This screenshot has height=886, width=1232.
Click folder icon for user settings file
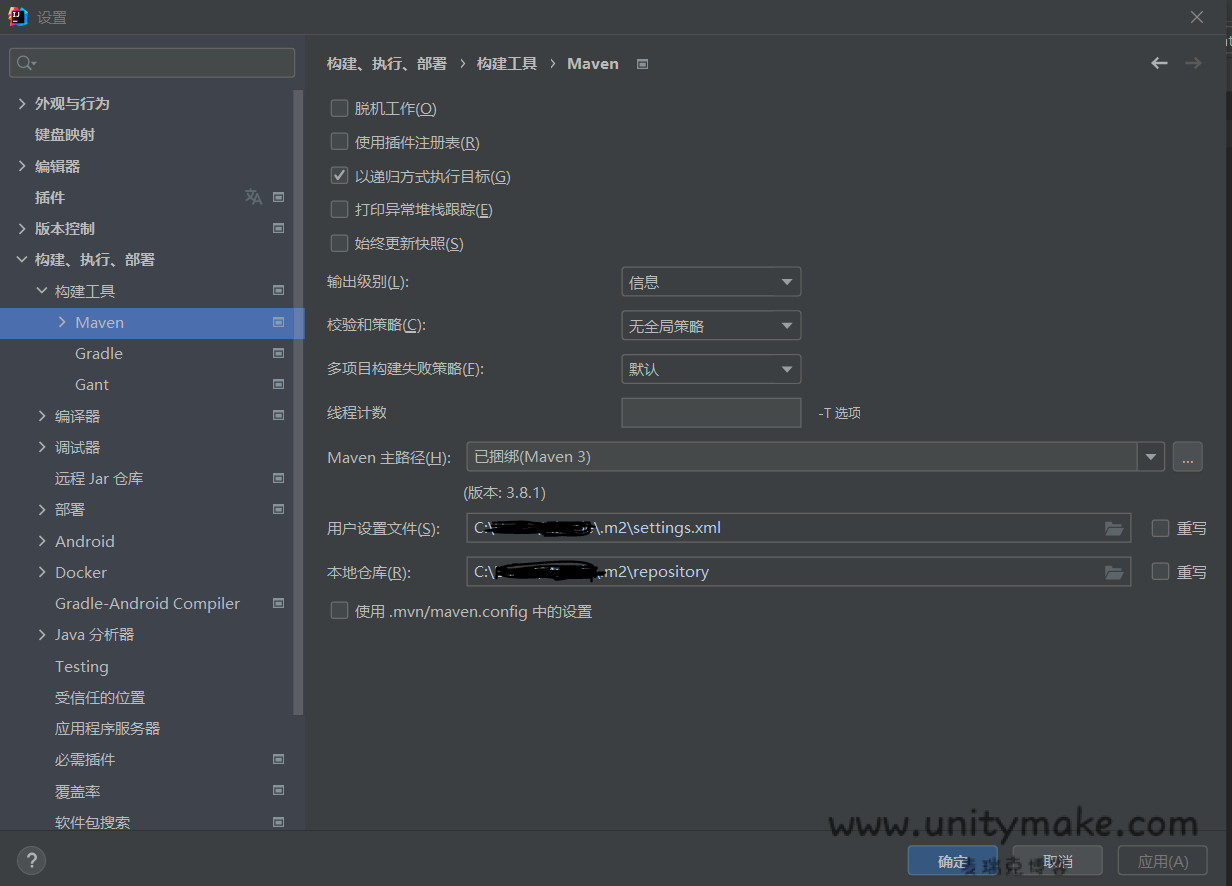pos(1114,529)
